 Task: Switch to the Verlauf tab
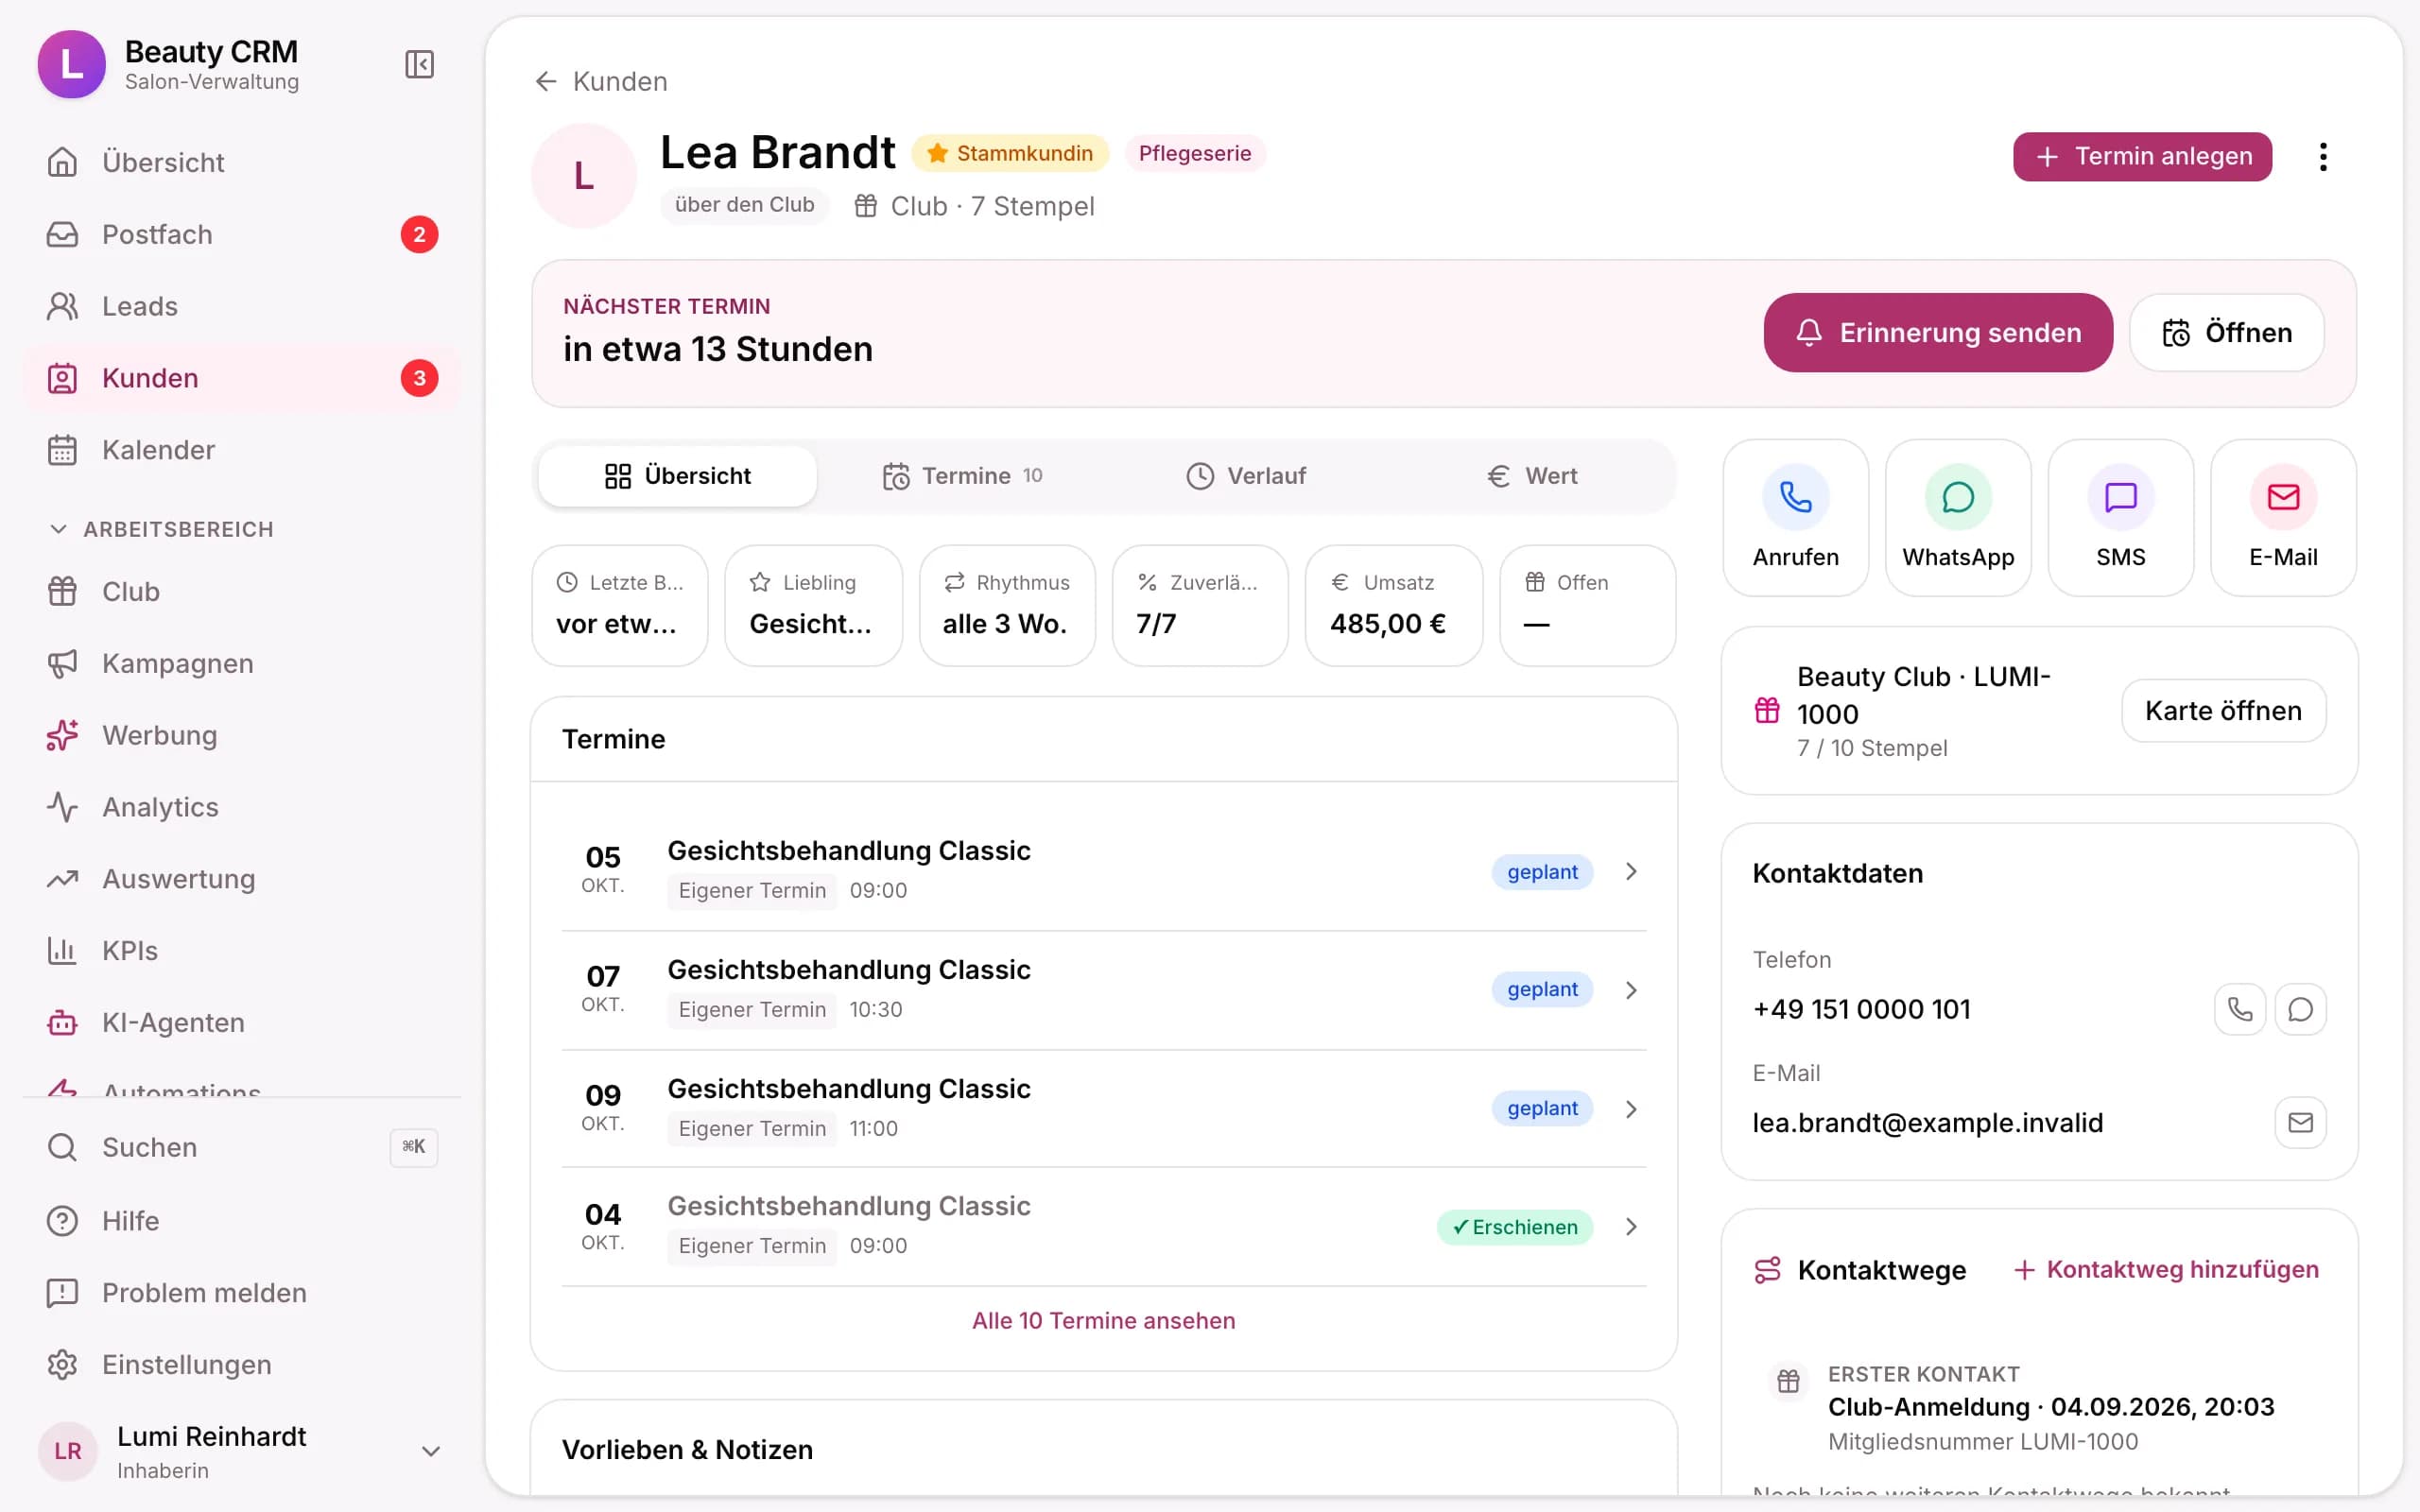pyautogui.click(x=1246, y=476)
